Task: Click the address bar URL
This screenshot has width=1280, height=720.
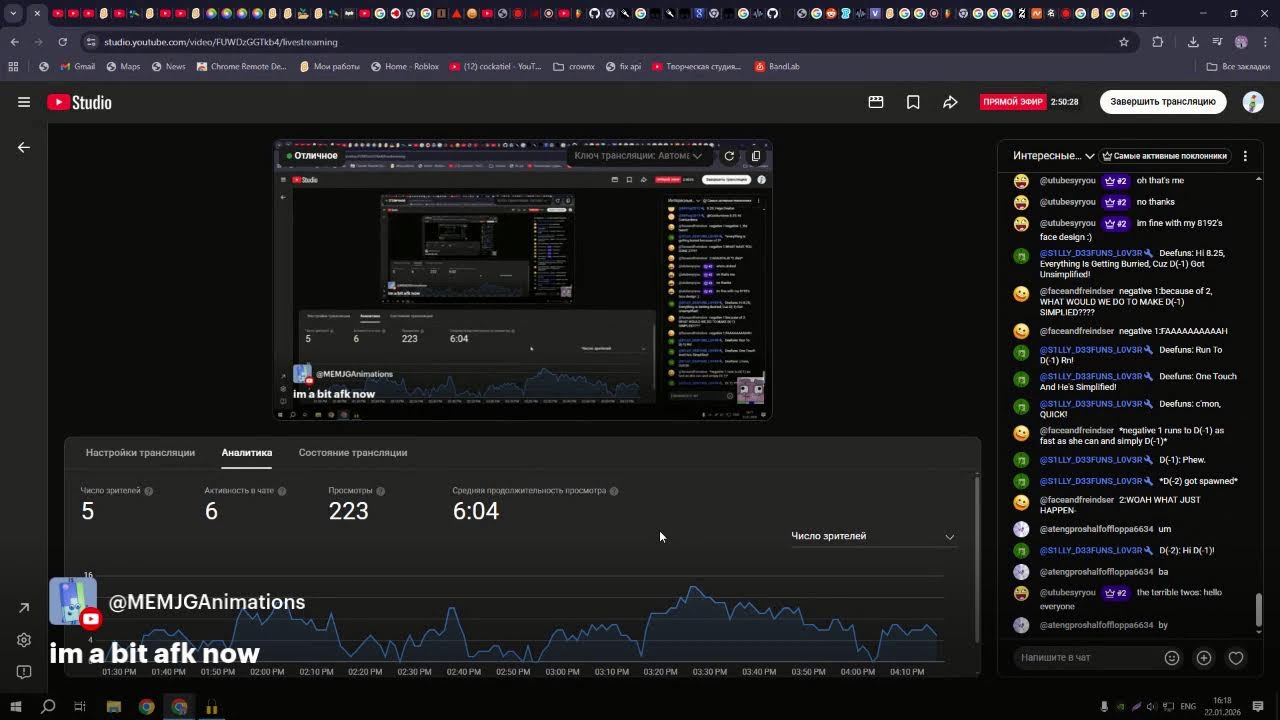Action: 221,42
